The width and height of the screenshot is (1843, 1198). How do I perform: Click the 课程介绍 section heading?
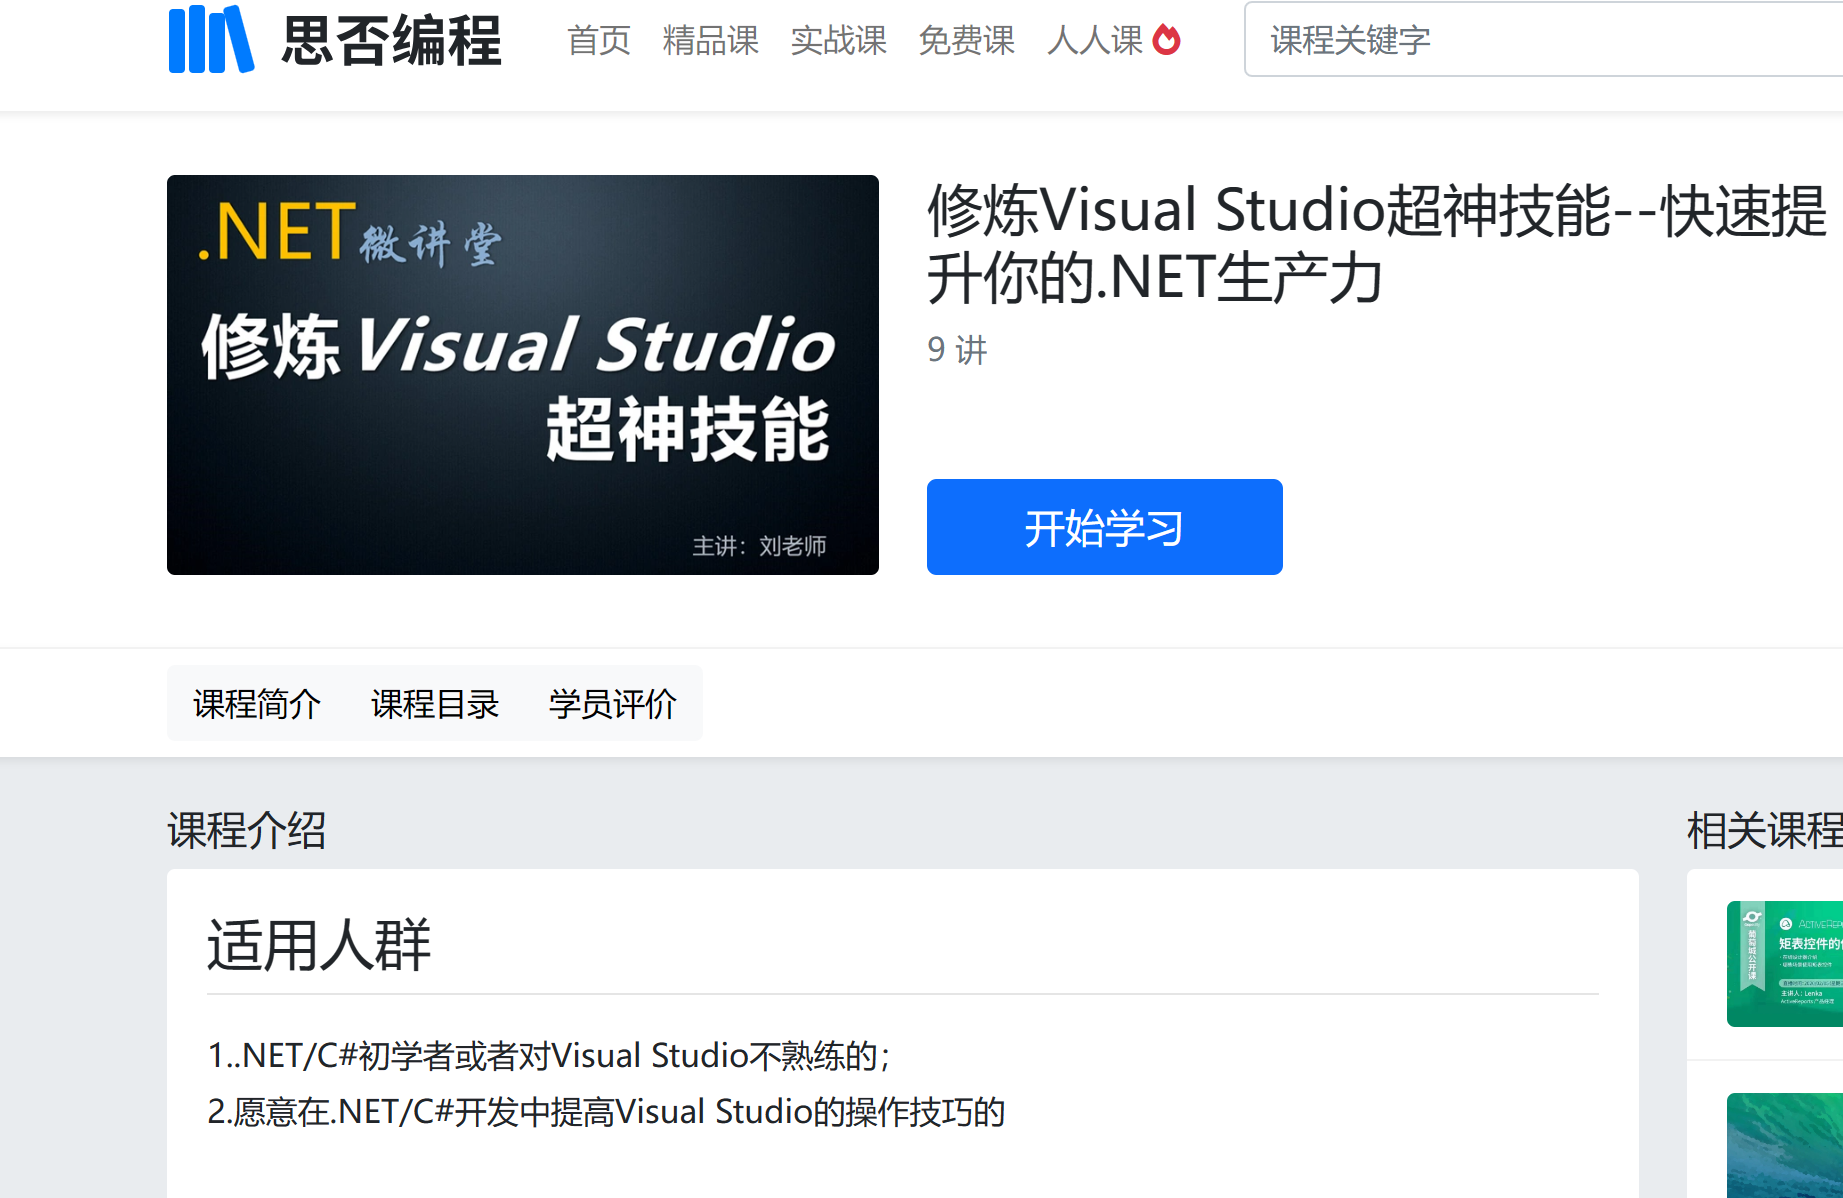[x=247, y=831]
